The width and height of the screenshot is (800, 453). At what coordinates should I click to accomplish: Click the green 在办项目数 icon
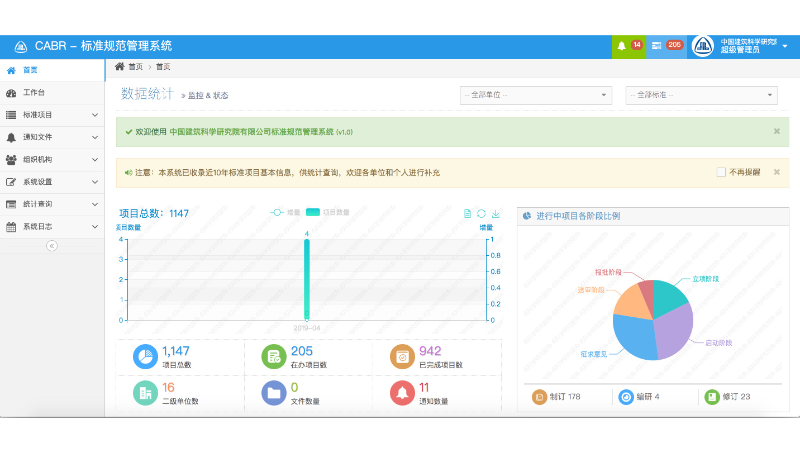(x=274, y=356)
